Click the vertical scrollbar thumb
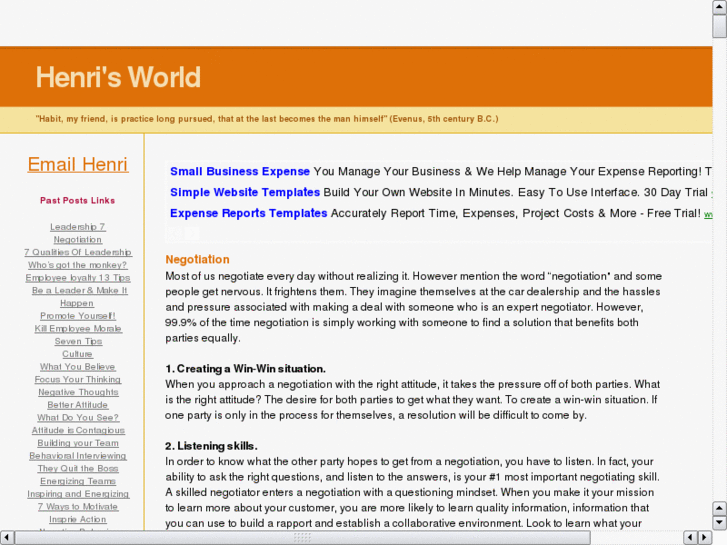727x545 pixels. click(x=719, y=26)
